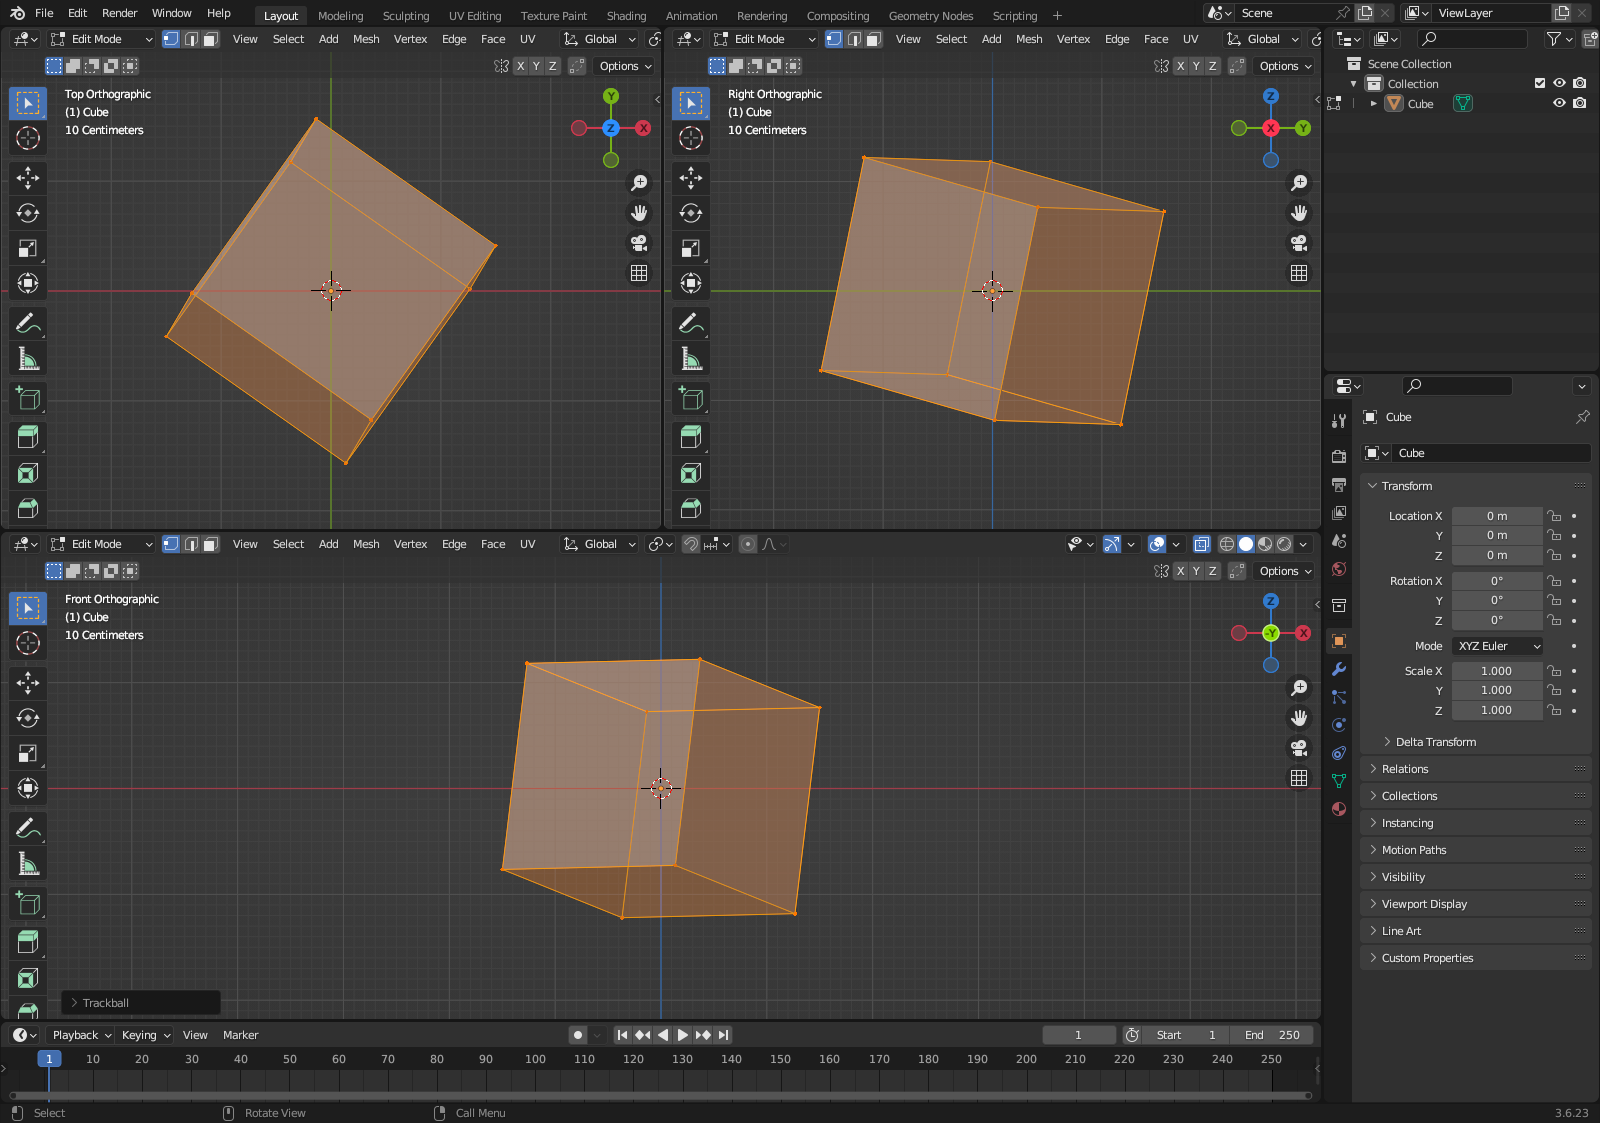Click the Extrude Region tool in Right viewport
The width and height of the screenshot is (1600, 1123).
click(x=691, y=437)
